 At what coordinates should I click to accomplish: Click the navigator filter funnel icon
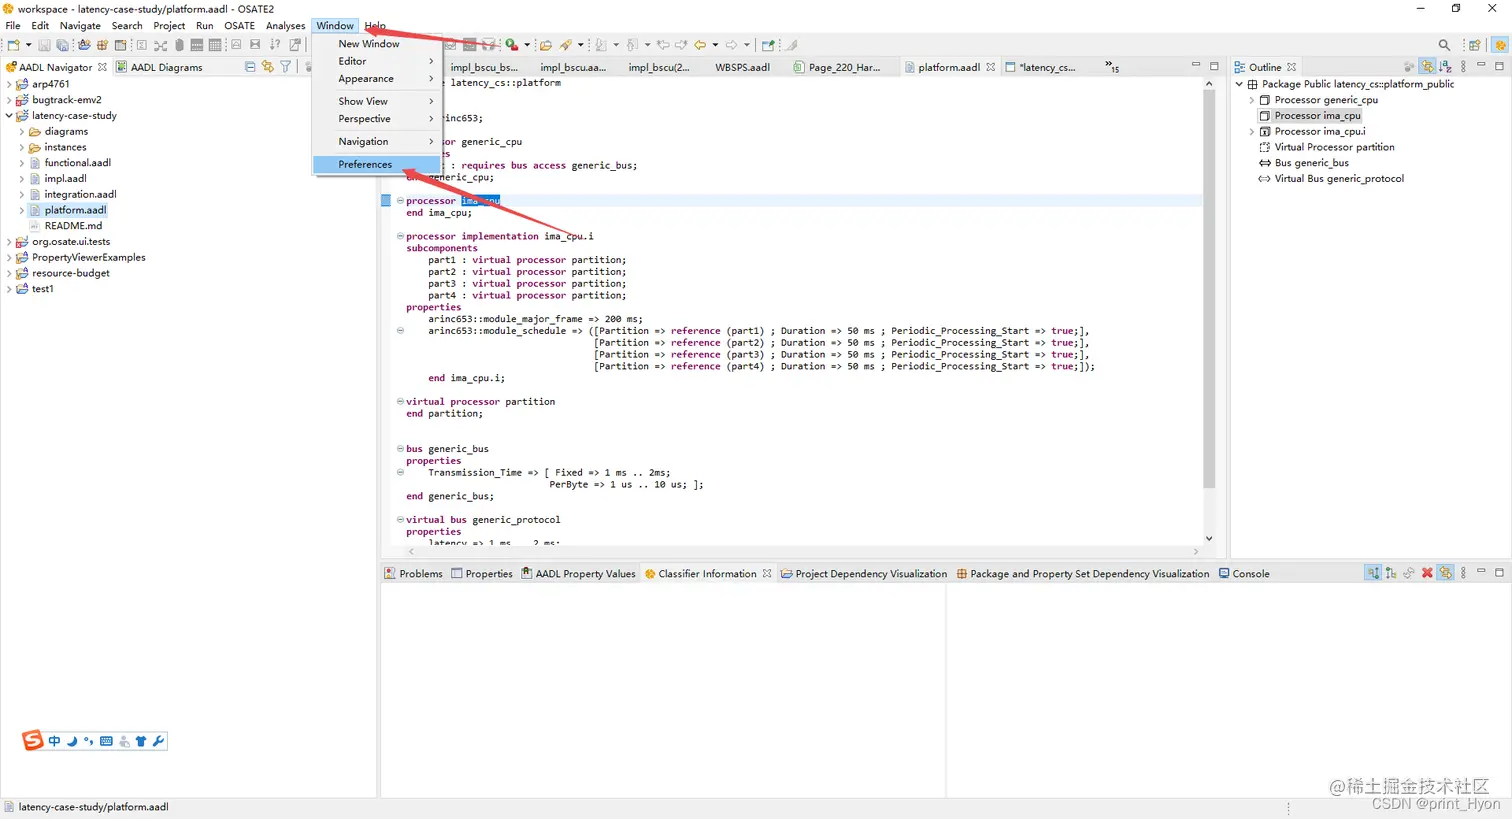(x=286, y=67)
